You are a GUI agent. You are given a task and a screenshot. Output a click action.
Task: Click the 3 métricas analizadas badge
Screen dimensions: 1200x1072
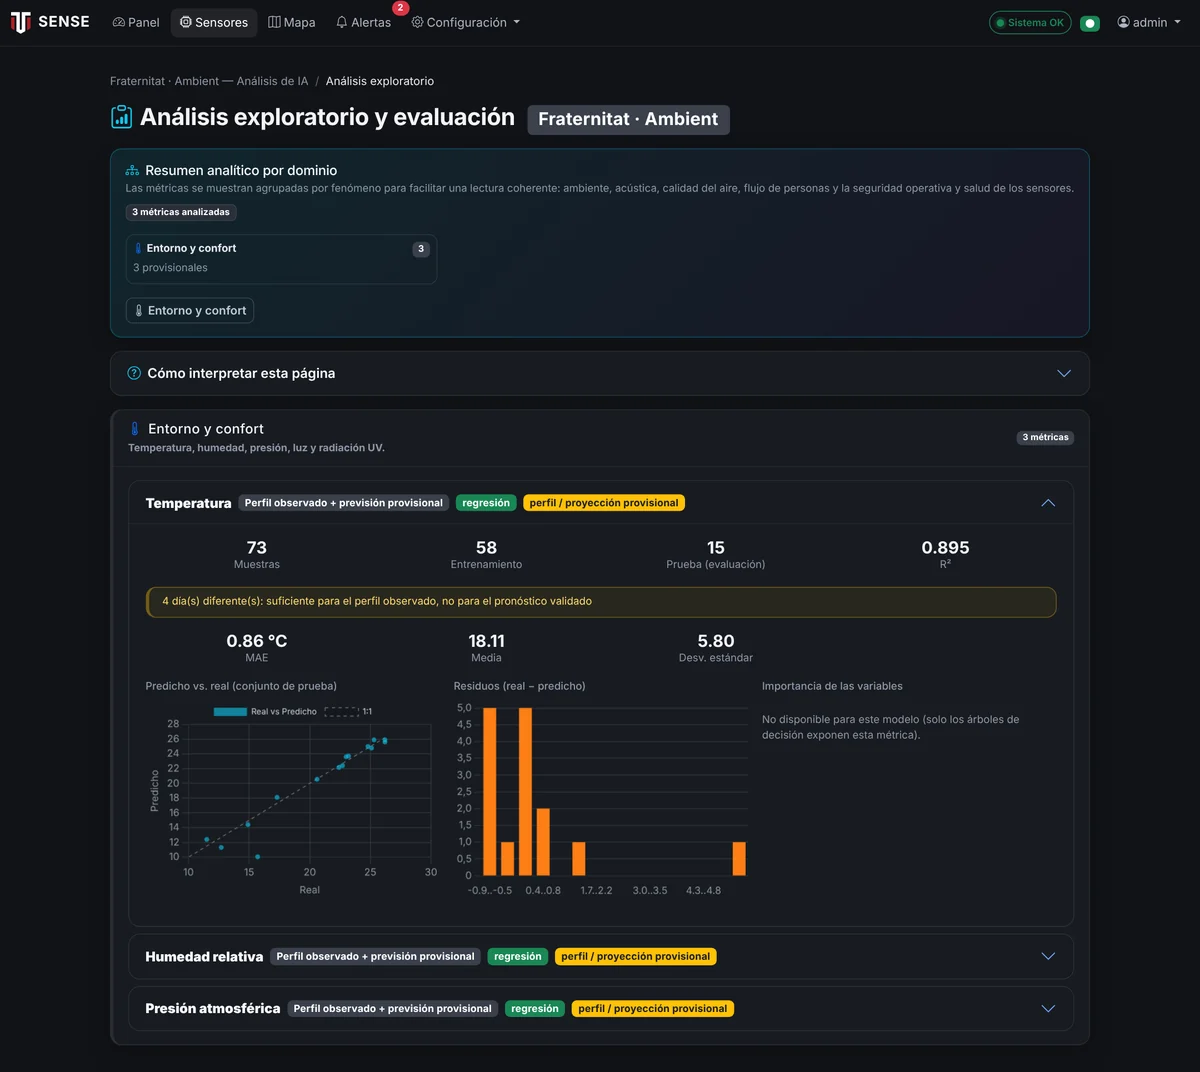(x=181, y=212)
